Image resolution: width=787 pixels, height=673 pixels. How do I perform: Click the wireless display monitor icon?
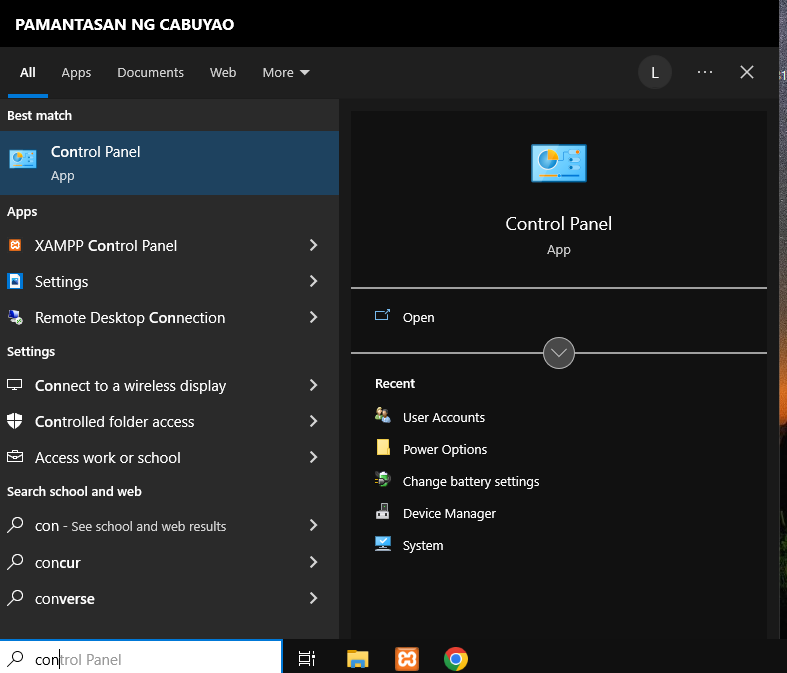(x=15, y=385)
